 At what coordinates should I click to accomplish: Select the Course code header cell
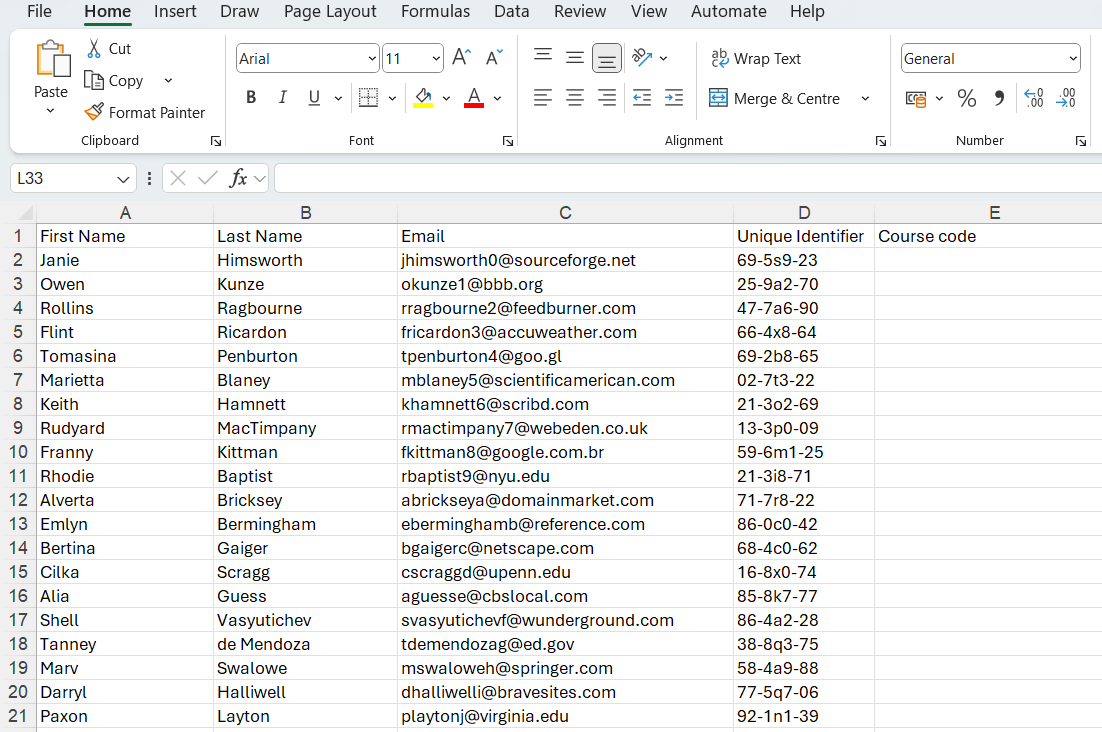[988, 236]
